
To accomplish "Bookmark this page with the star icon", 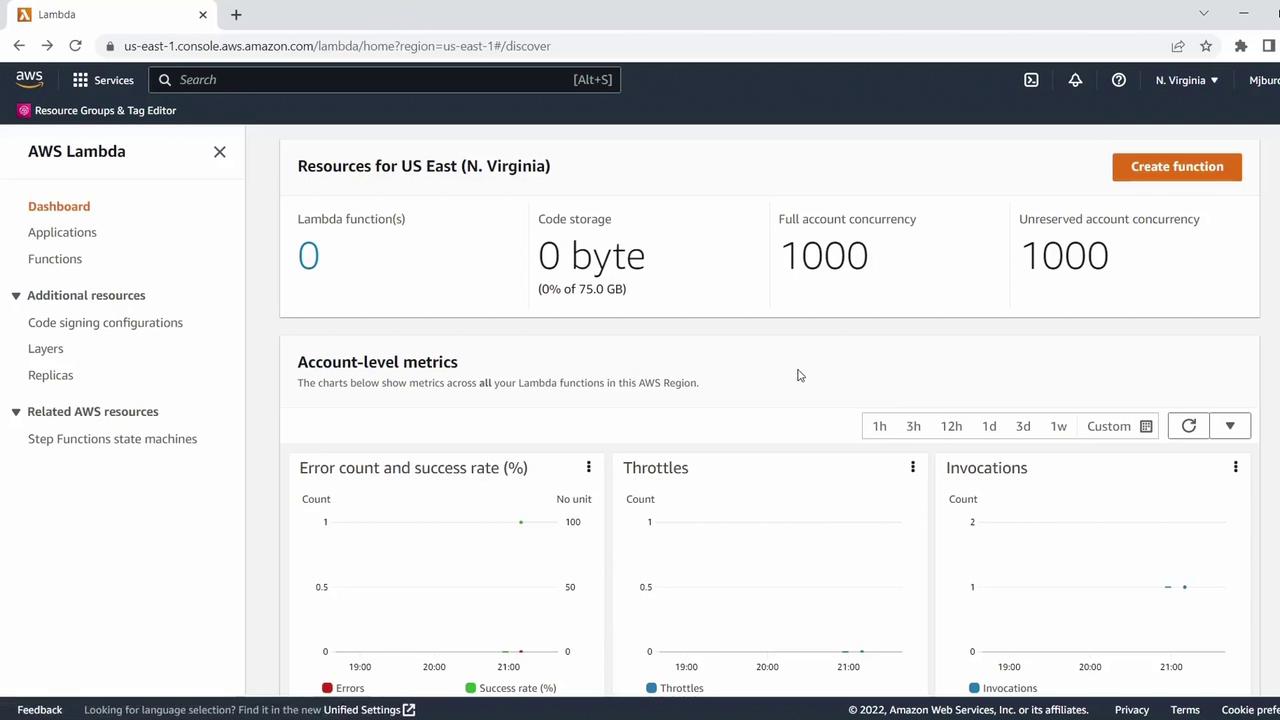I will [1206, 46].
